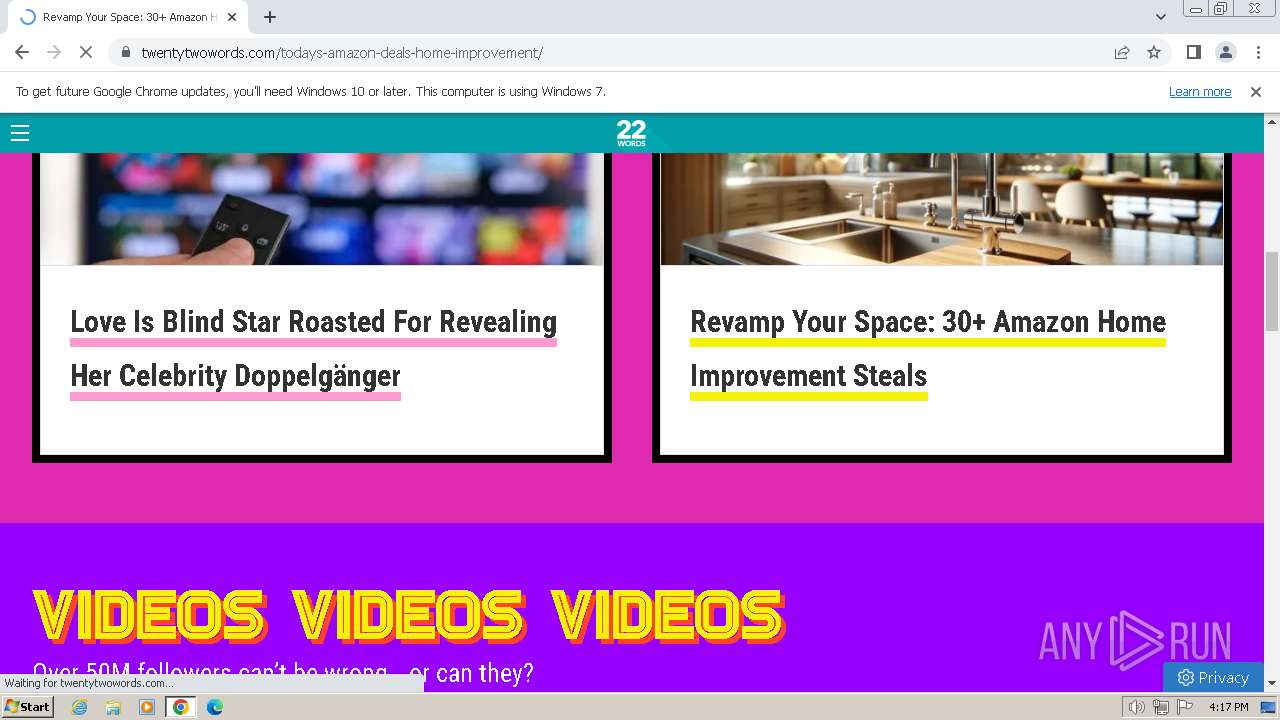Click the address bar URL
This screenshot has height=720, width=1280.
point(342,53)
